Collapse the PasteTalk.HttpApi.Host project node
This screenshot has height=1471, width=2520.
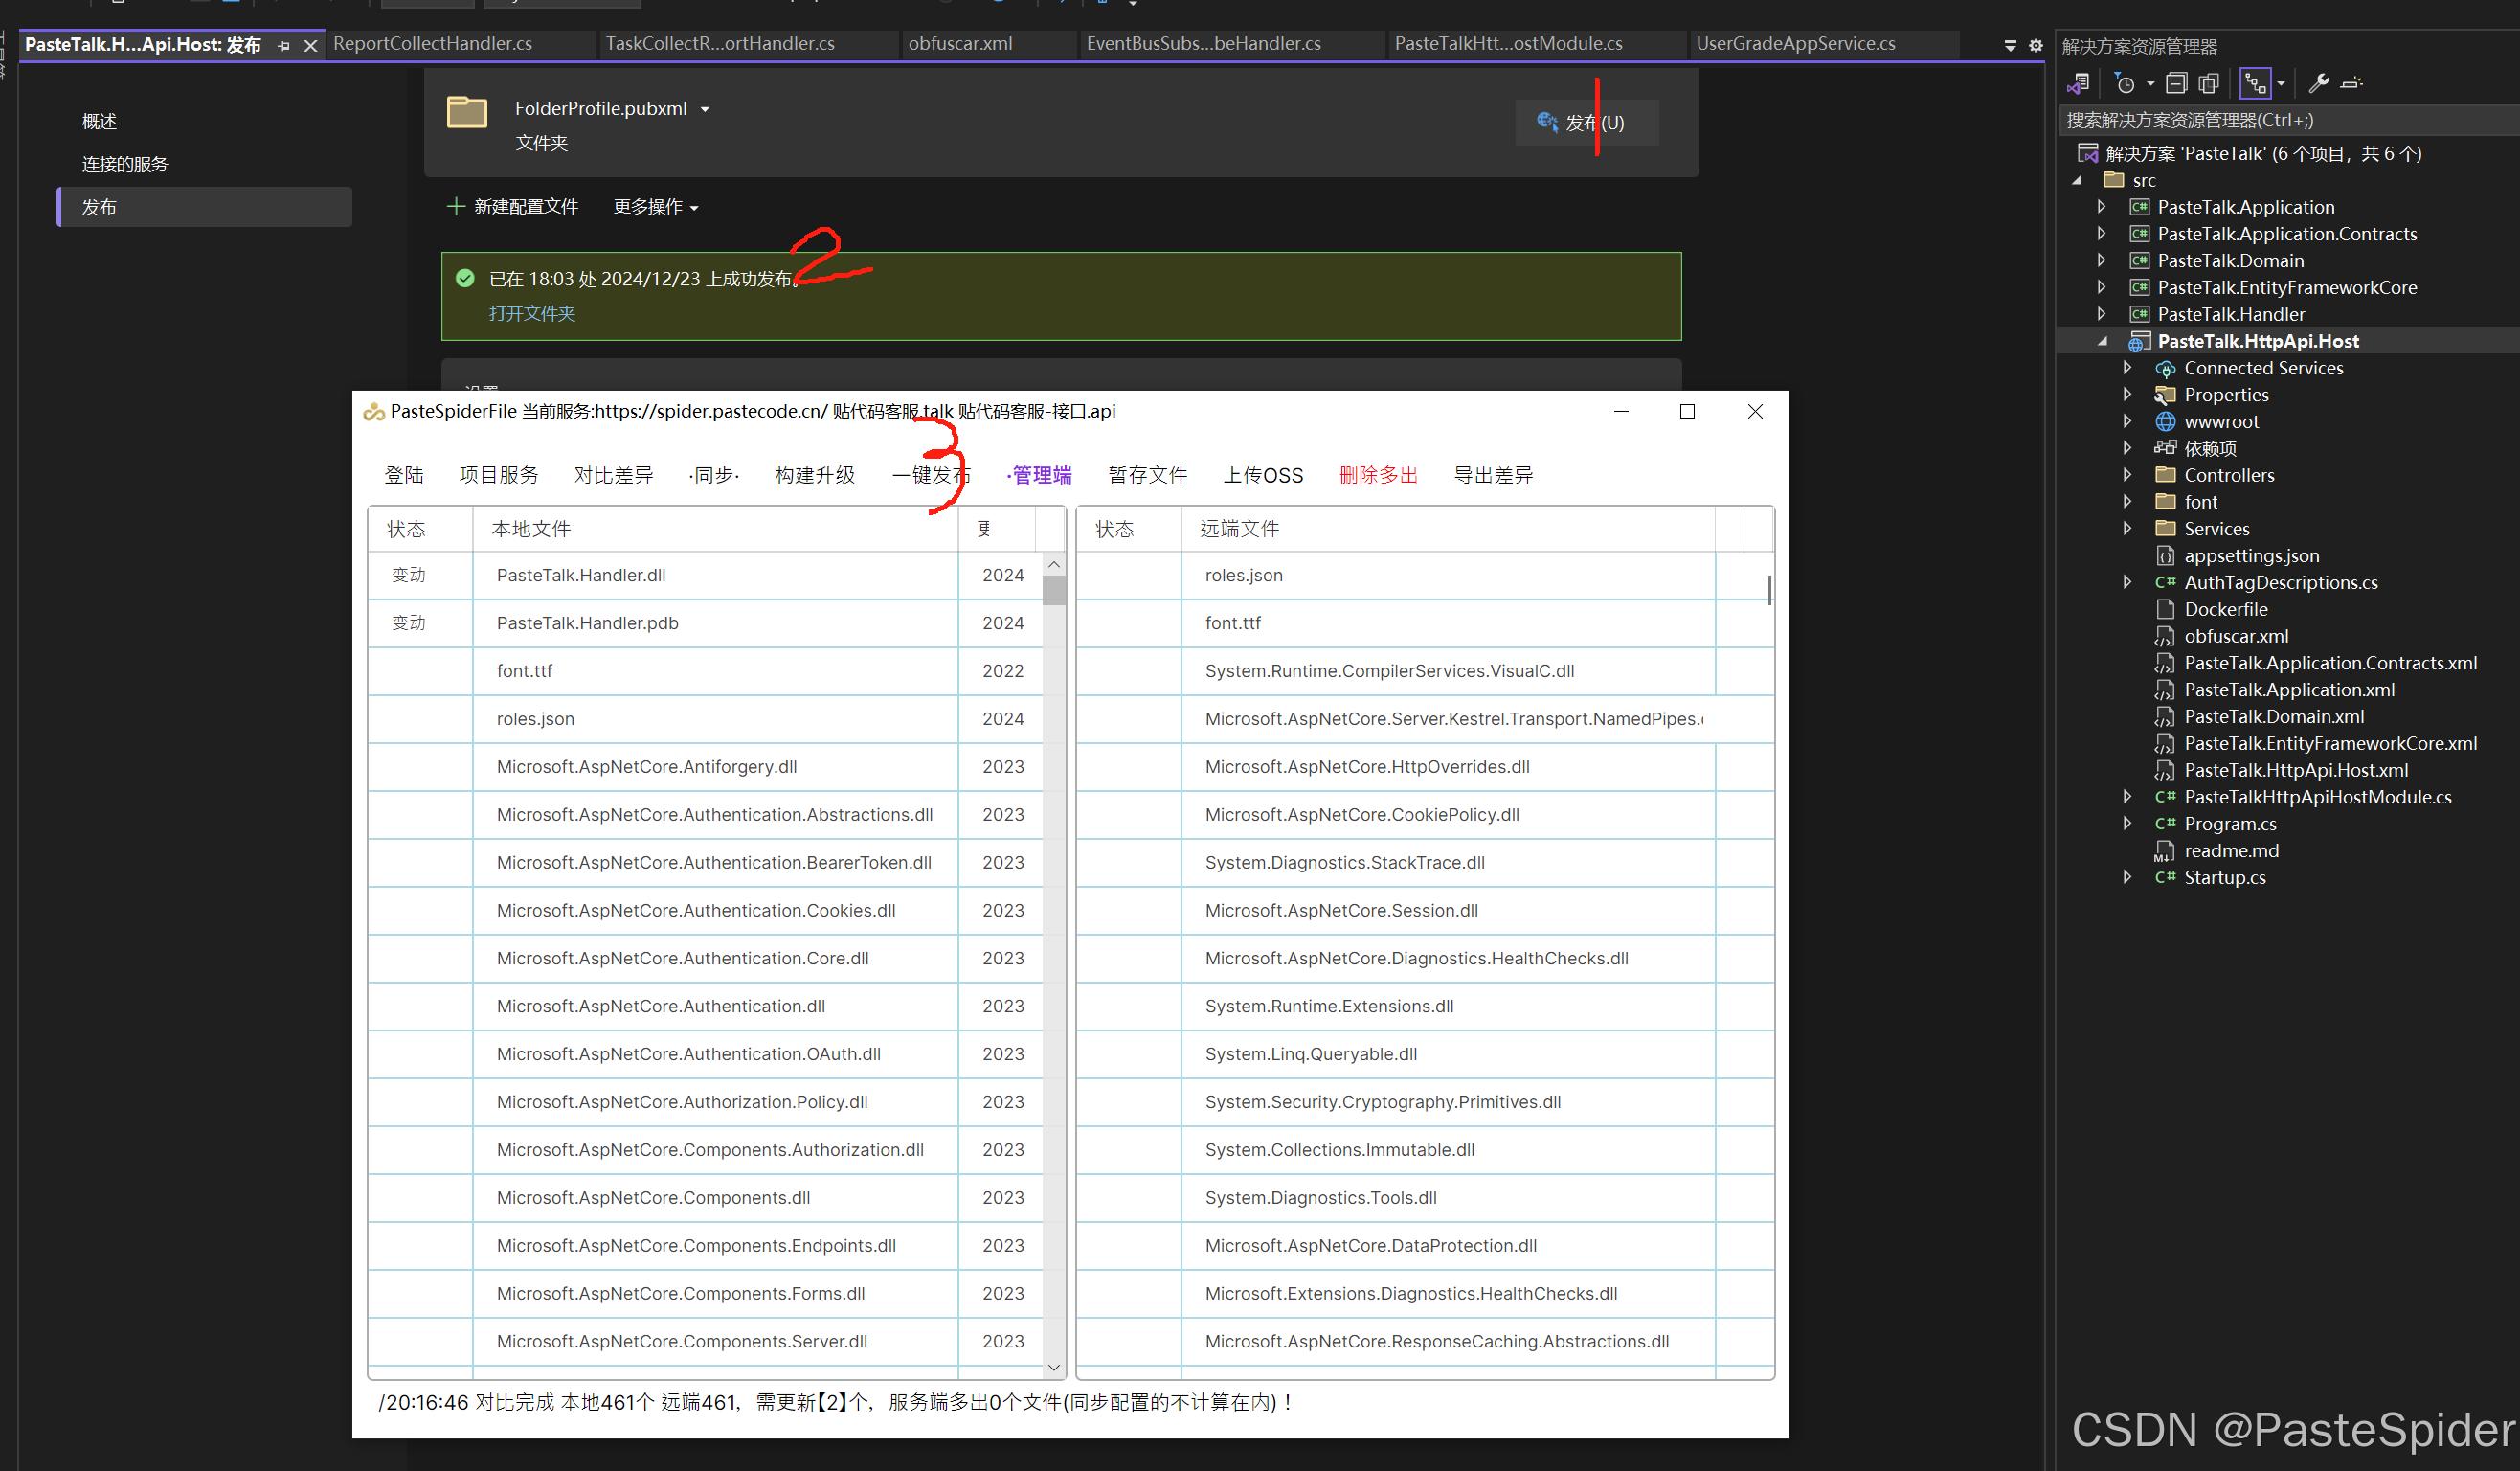(x=2102, y=341)
